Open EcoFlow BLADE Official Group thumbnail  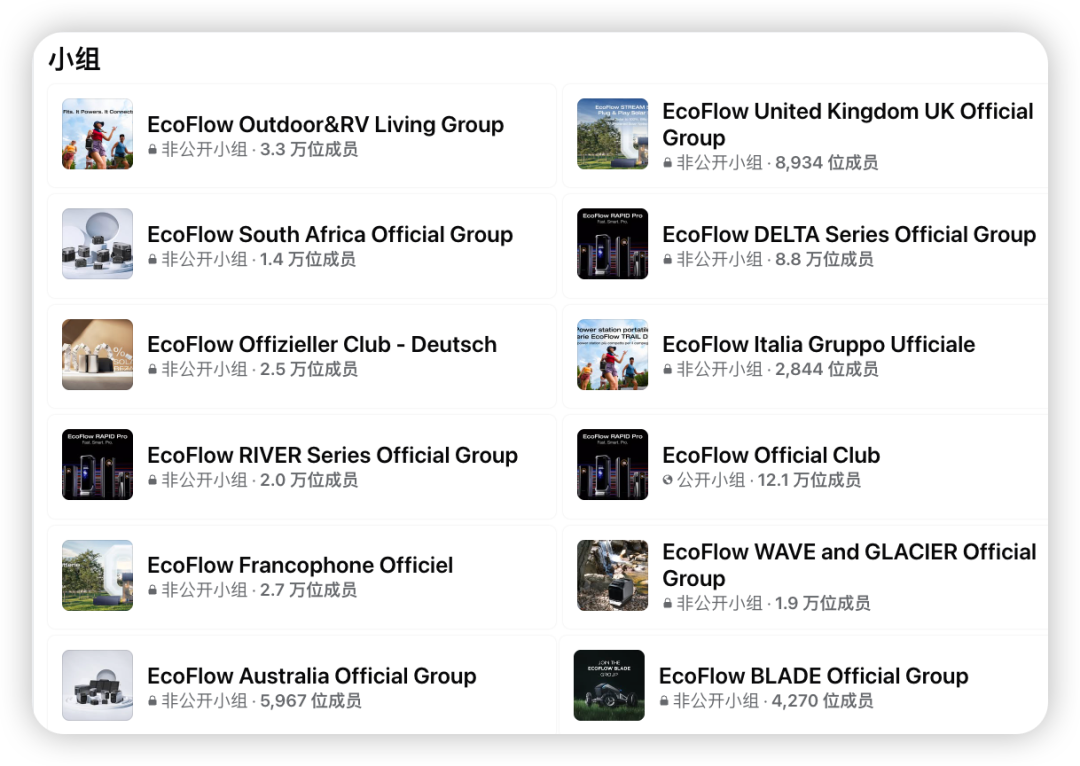pyautogui.click(x=609, y=685)
